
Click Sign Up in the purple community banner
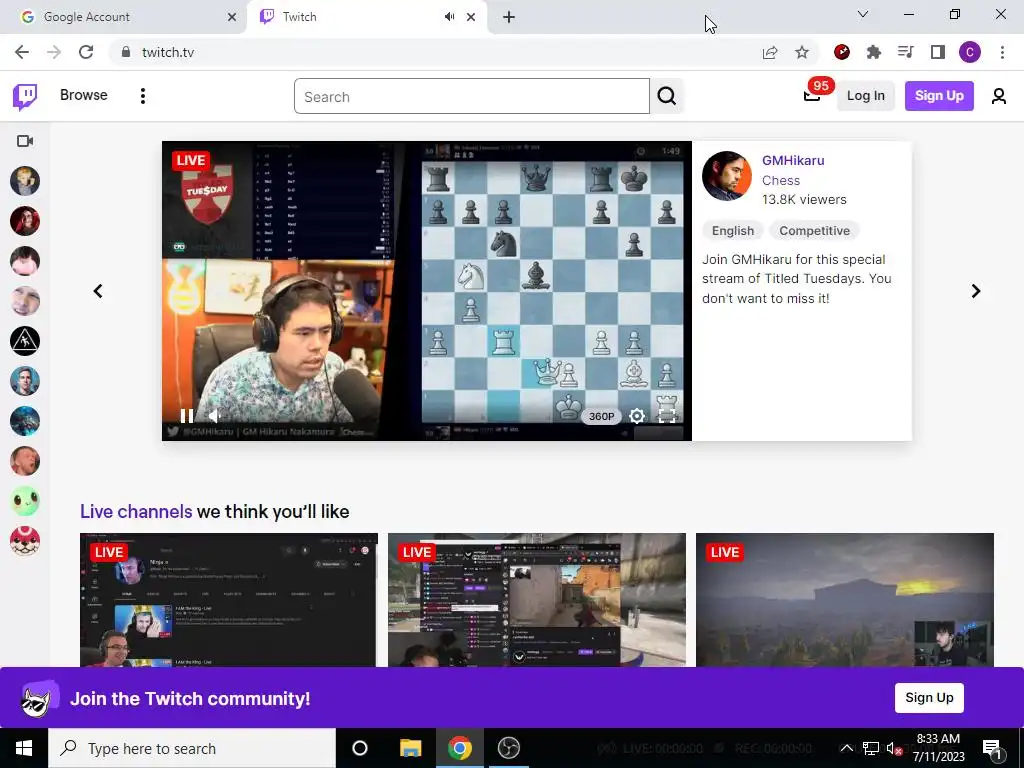click(x=929, y=697)
